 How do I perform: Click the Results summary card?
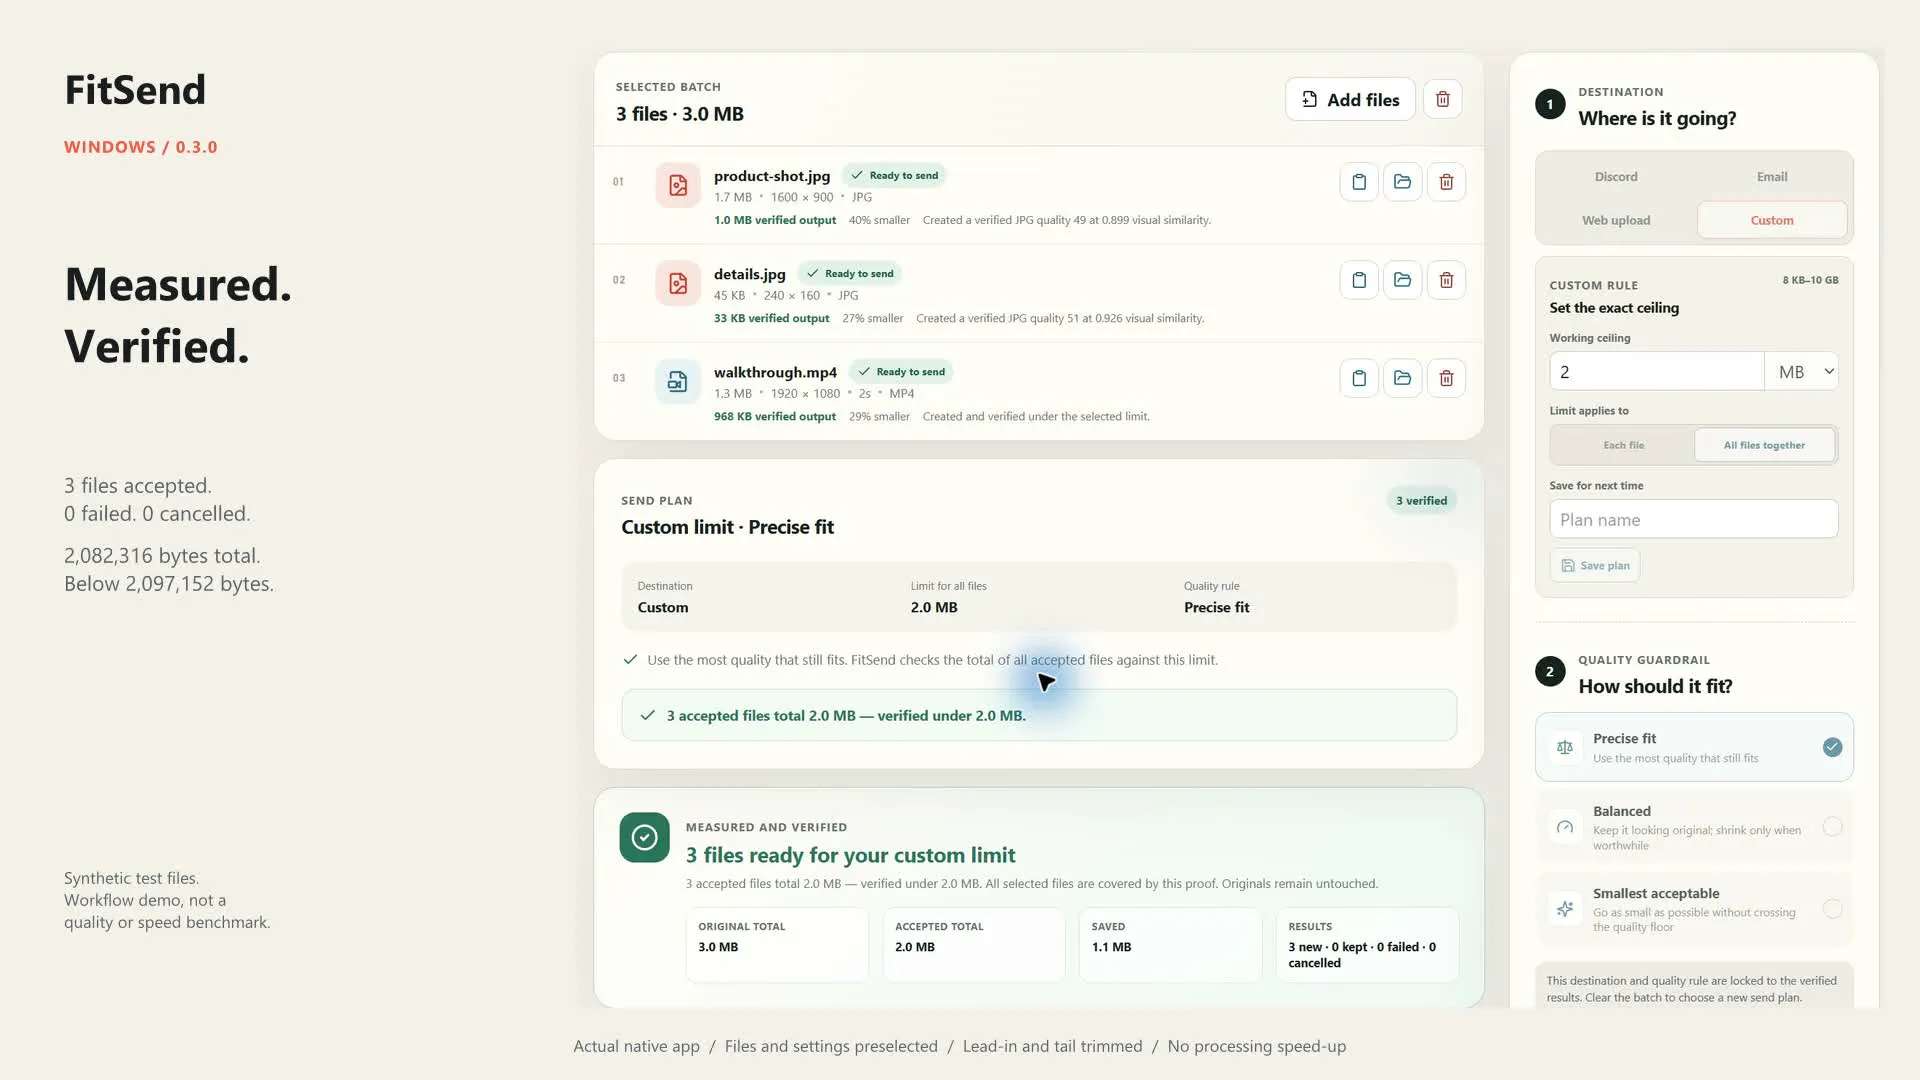[1367, 945]
